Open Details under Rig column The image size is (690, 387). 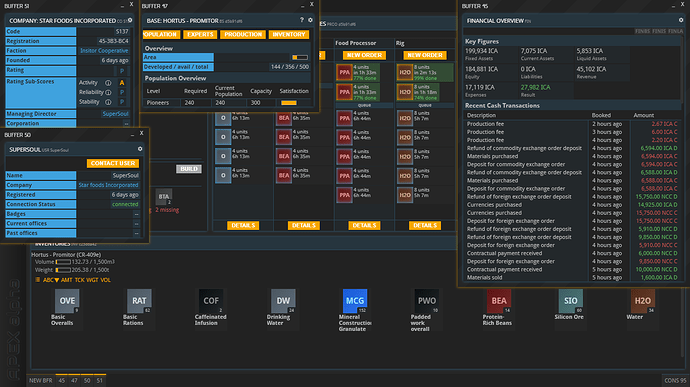(x=425, y=225)
